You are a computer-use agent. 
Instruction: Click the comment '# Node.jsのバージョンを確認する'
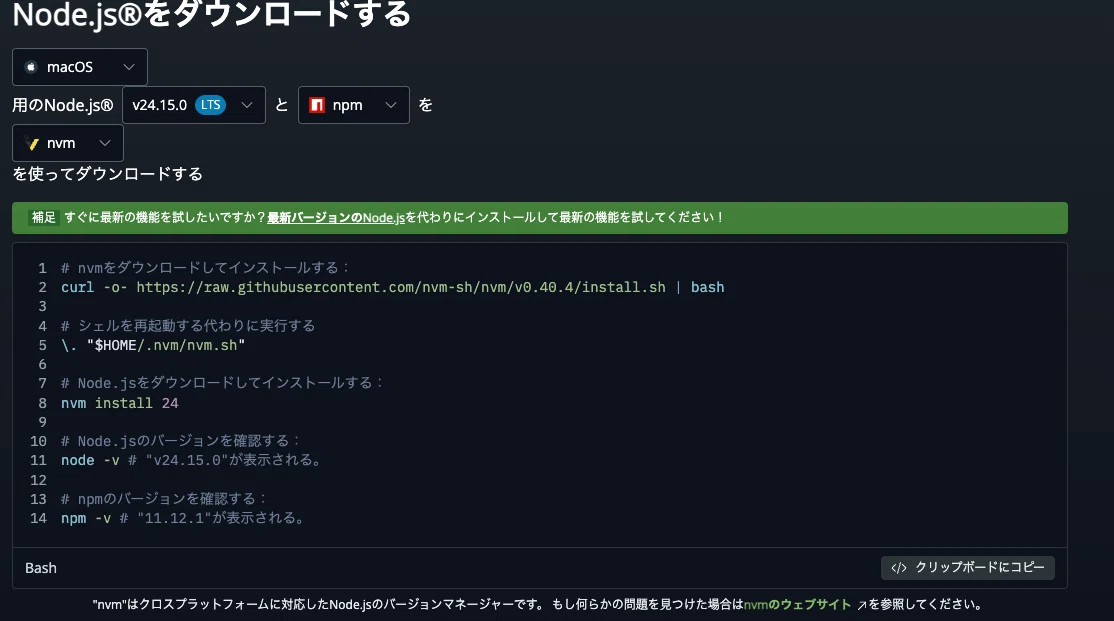click(180, 441)
